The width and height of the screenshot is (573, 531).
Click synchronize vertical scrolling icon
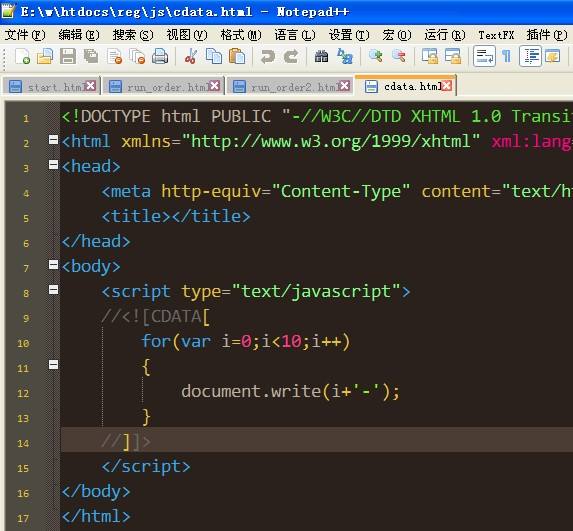pyautogui.click(x=430, y=56)
